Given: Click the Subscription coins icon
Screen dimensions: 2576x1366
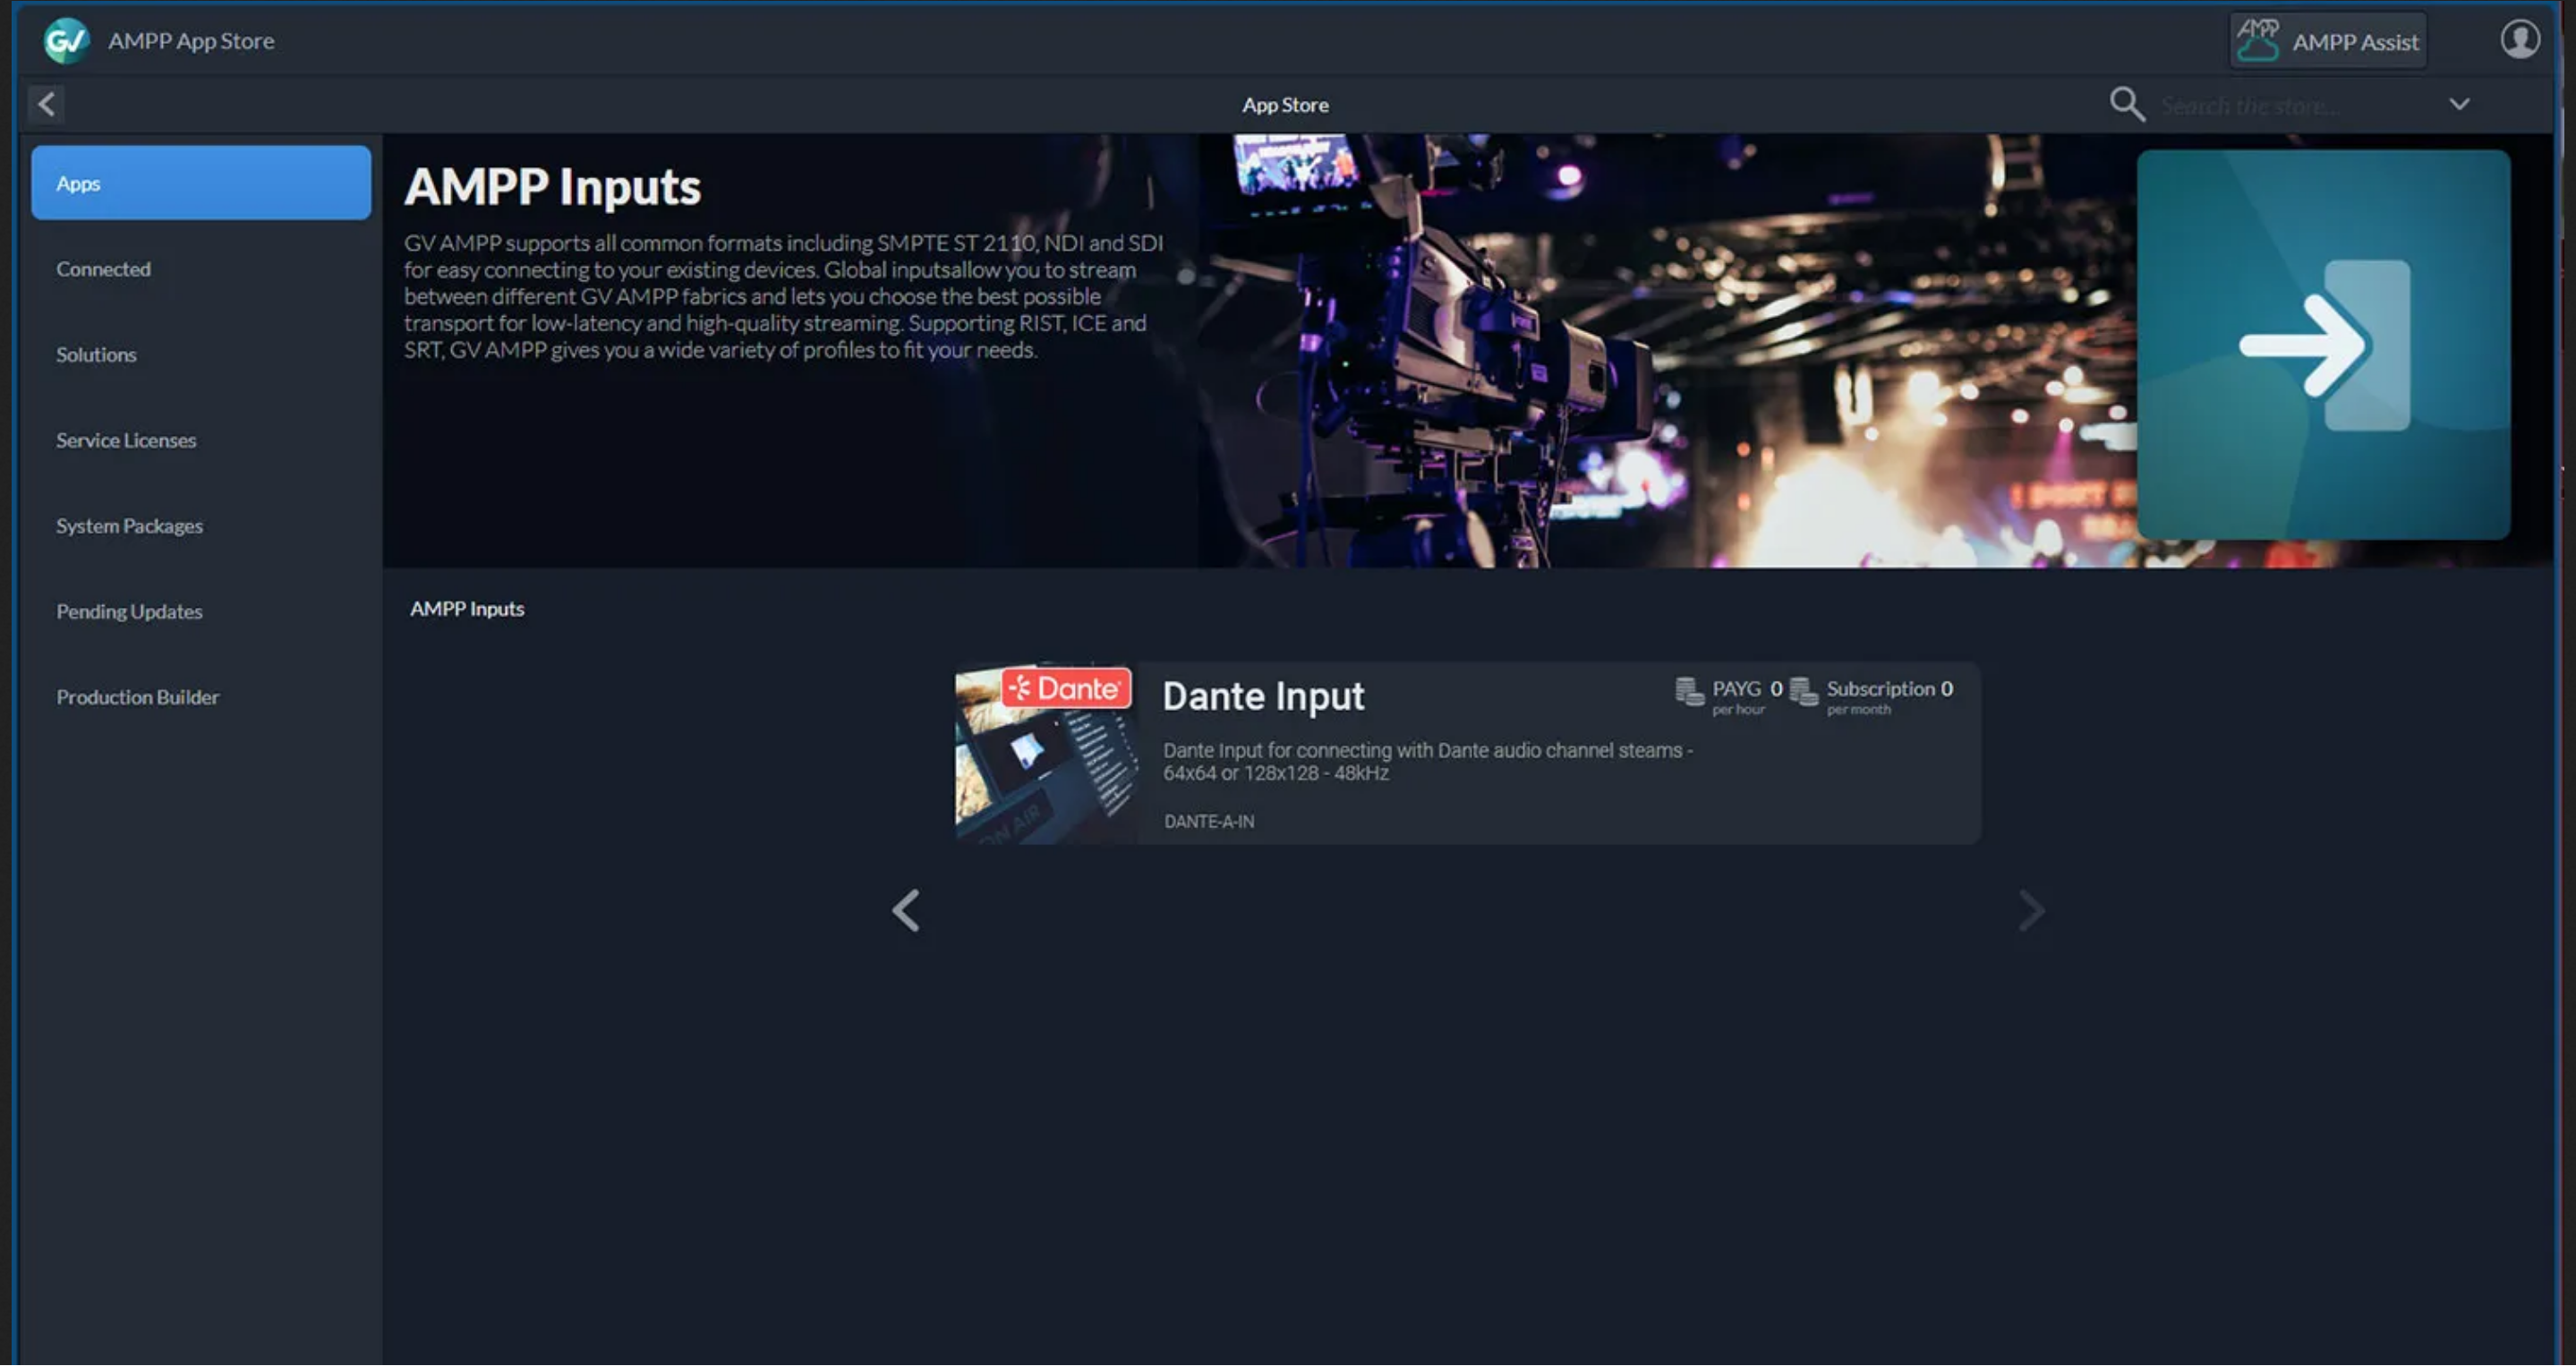Looking at the screenshot, I should click(x=1803, y=691).
